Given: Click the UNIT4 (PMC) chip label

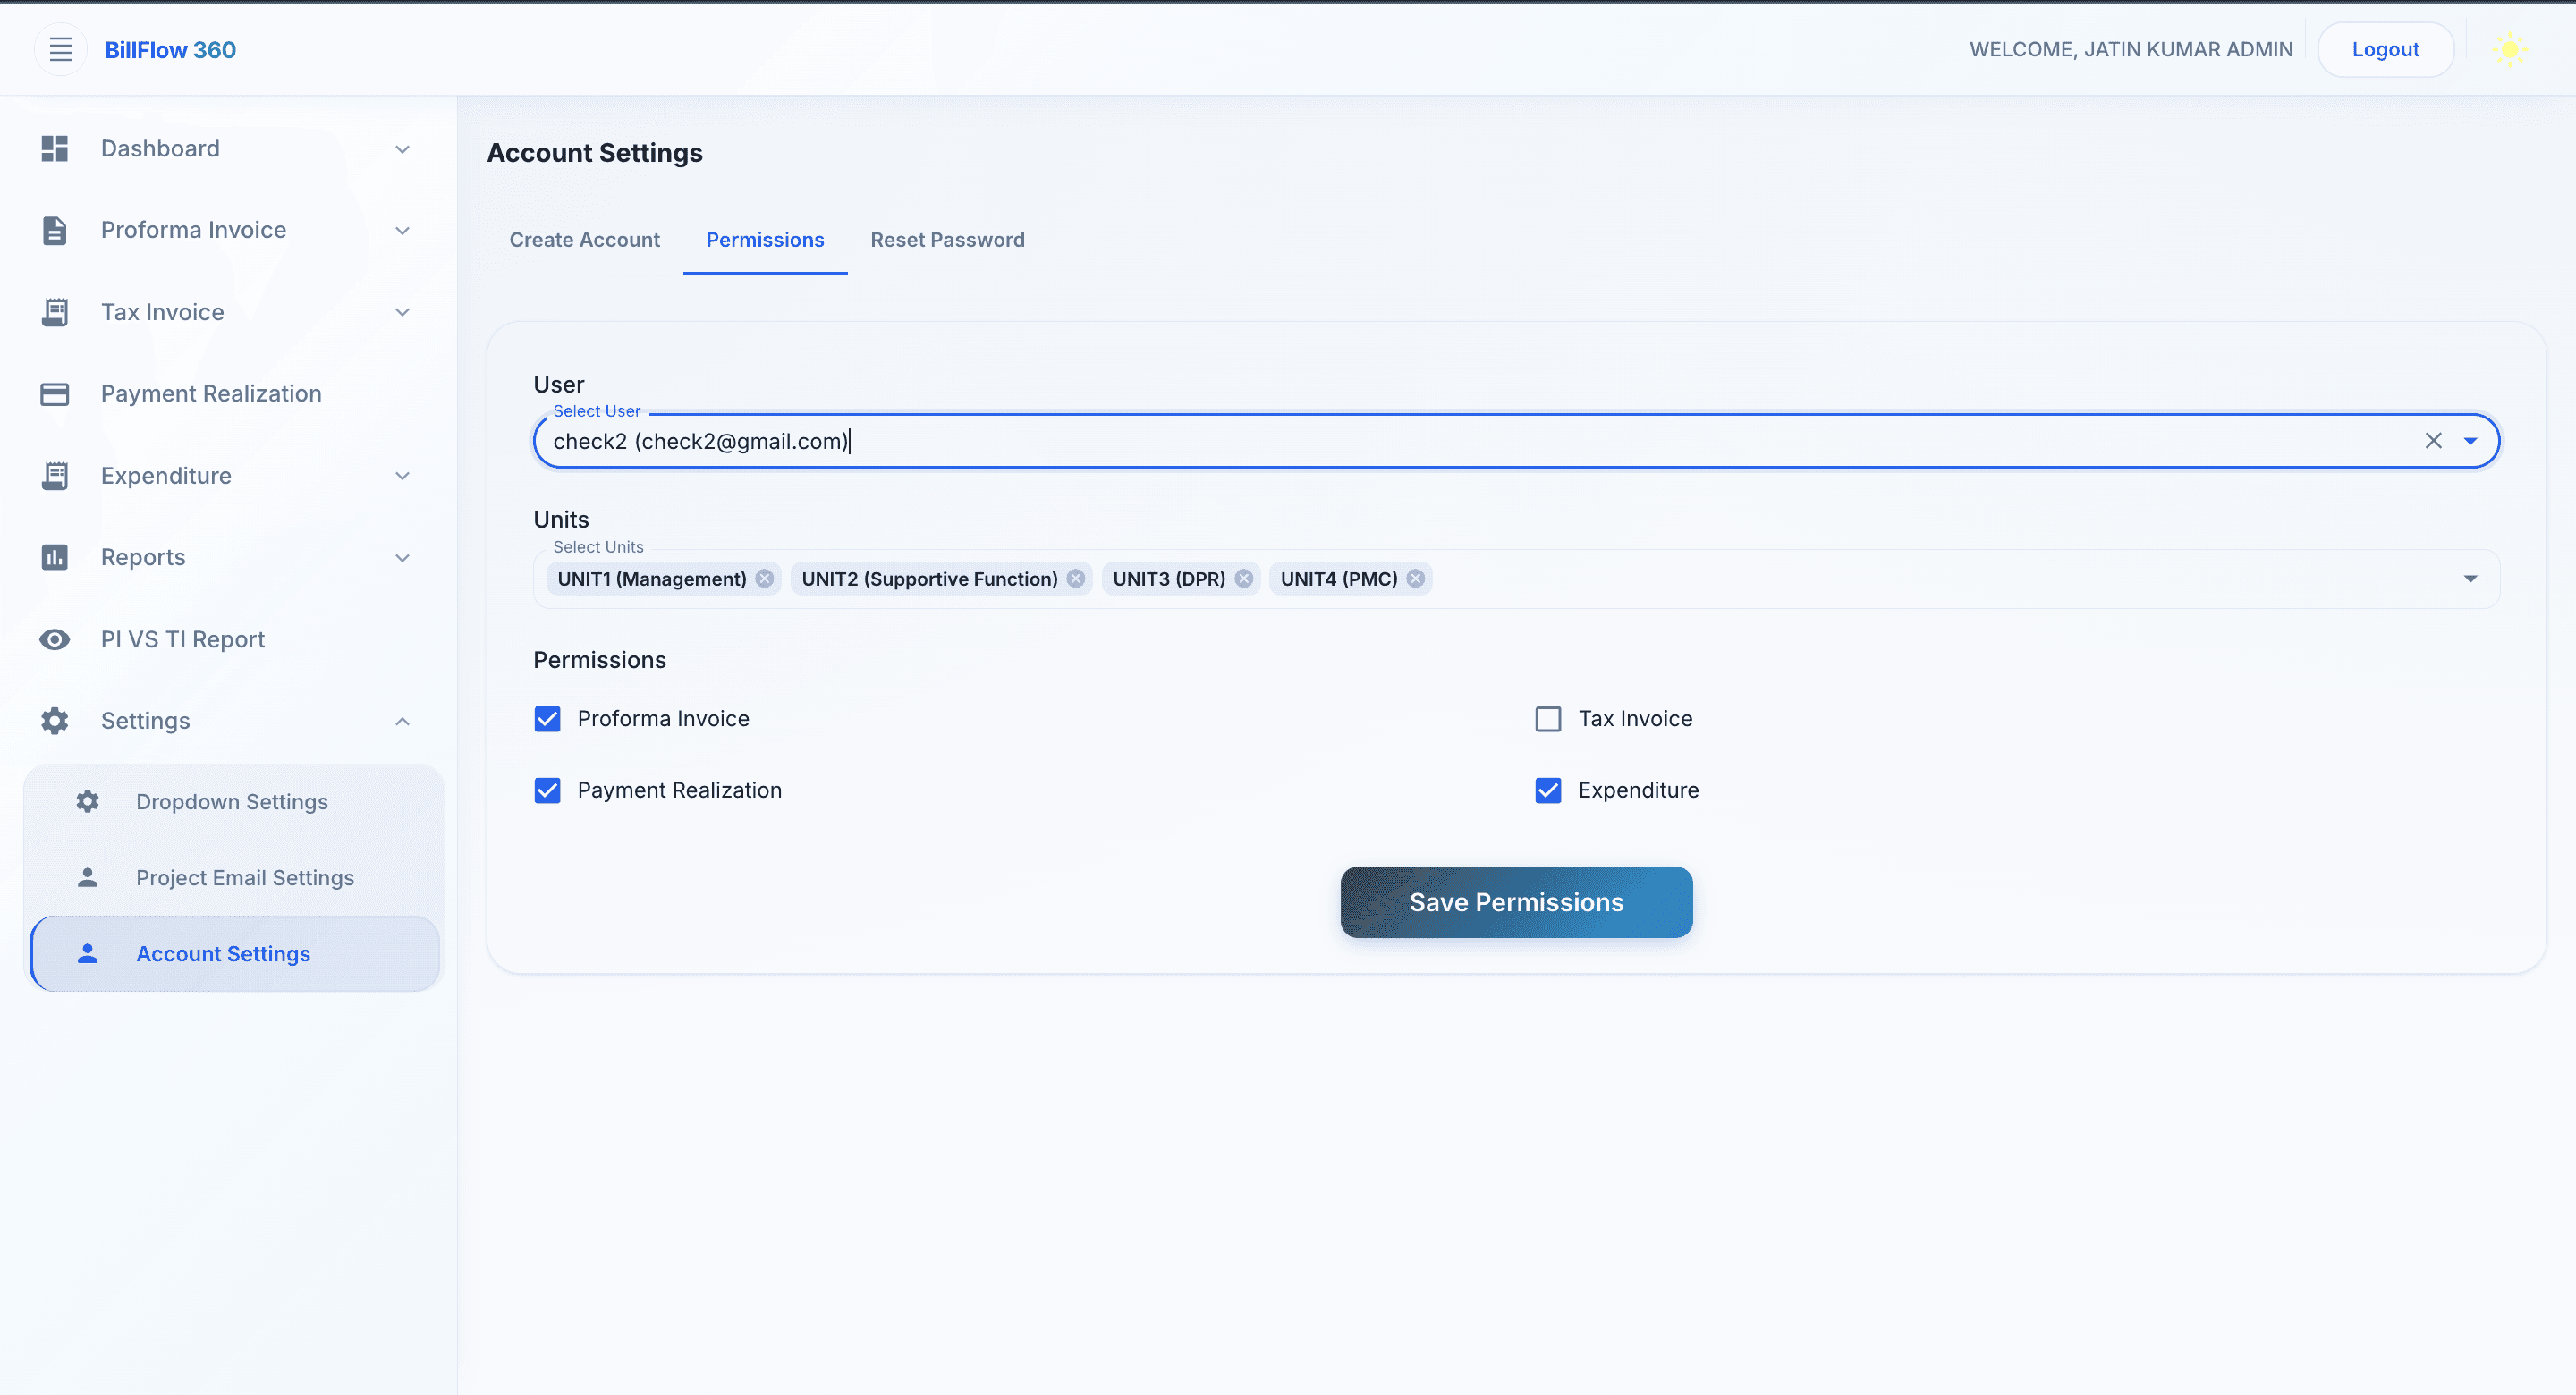Looking at the screenshot, I should click(x=1339, y=579).
